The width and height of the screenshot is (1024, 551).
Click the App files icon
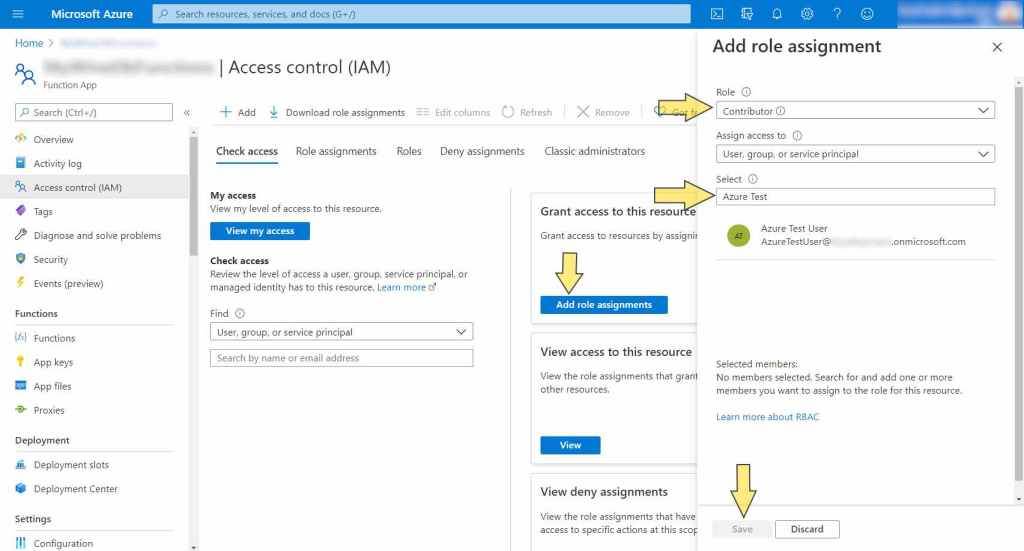pos(21,385)
